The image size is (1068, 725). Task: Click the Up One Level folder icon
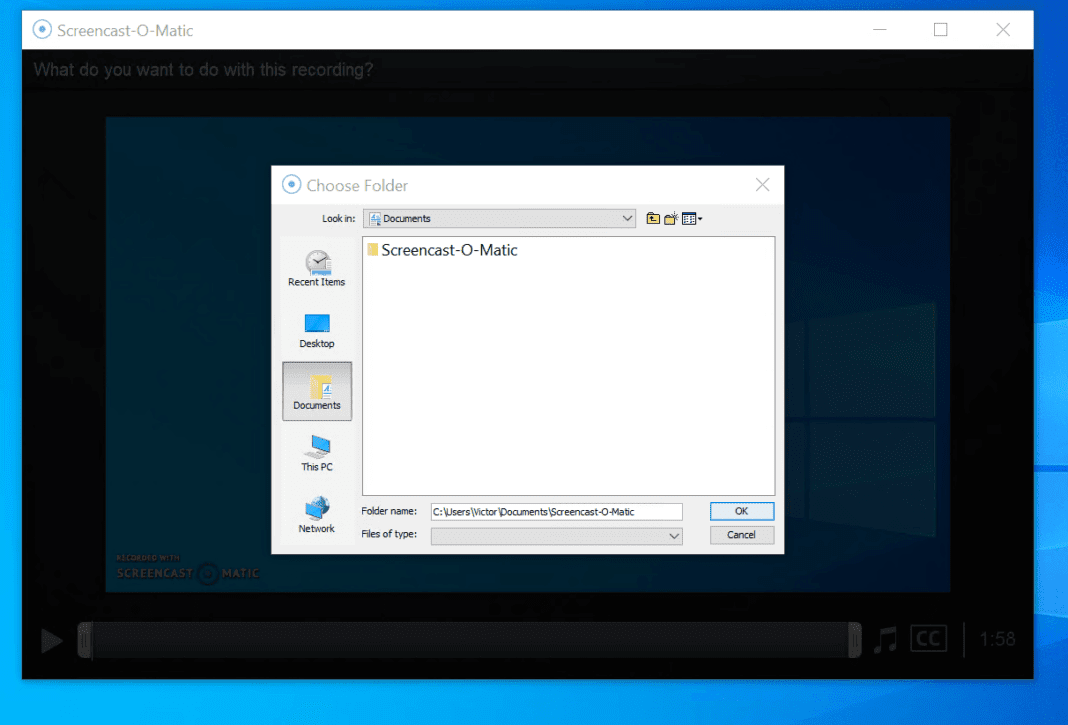click(653, 219)
